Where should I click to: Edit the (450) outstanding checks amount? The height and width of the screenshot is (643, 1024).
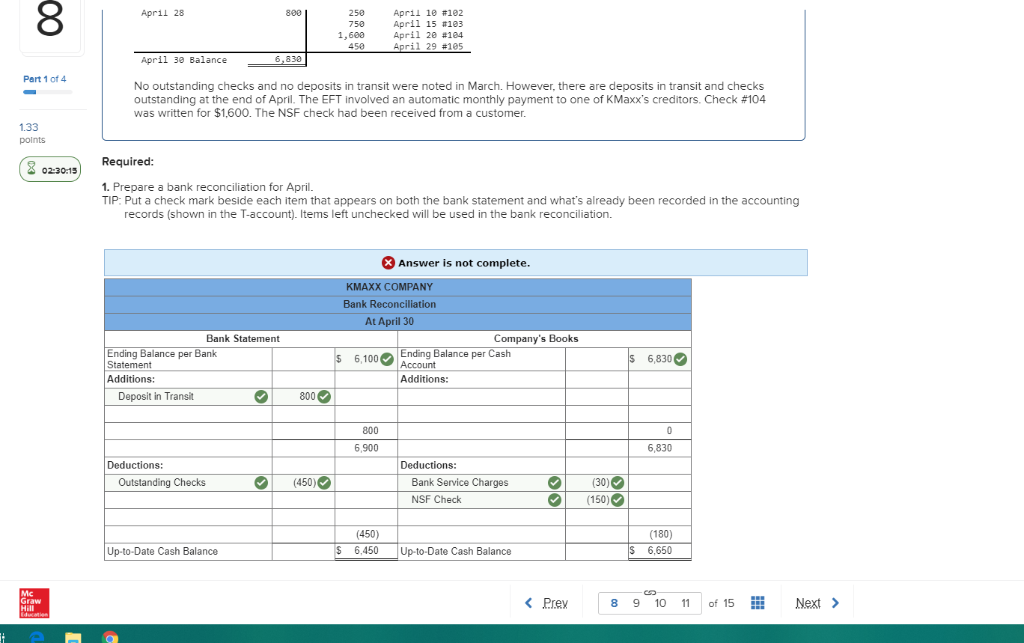tap(304, 482)
